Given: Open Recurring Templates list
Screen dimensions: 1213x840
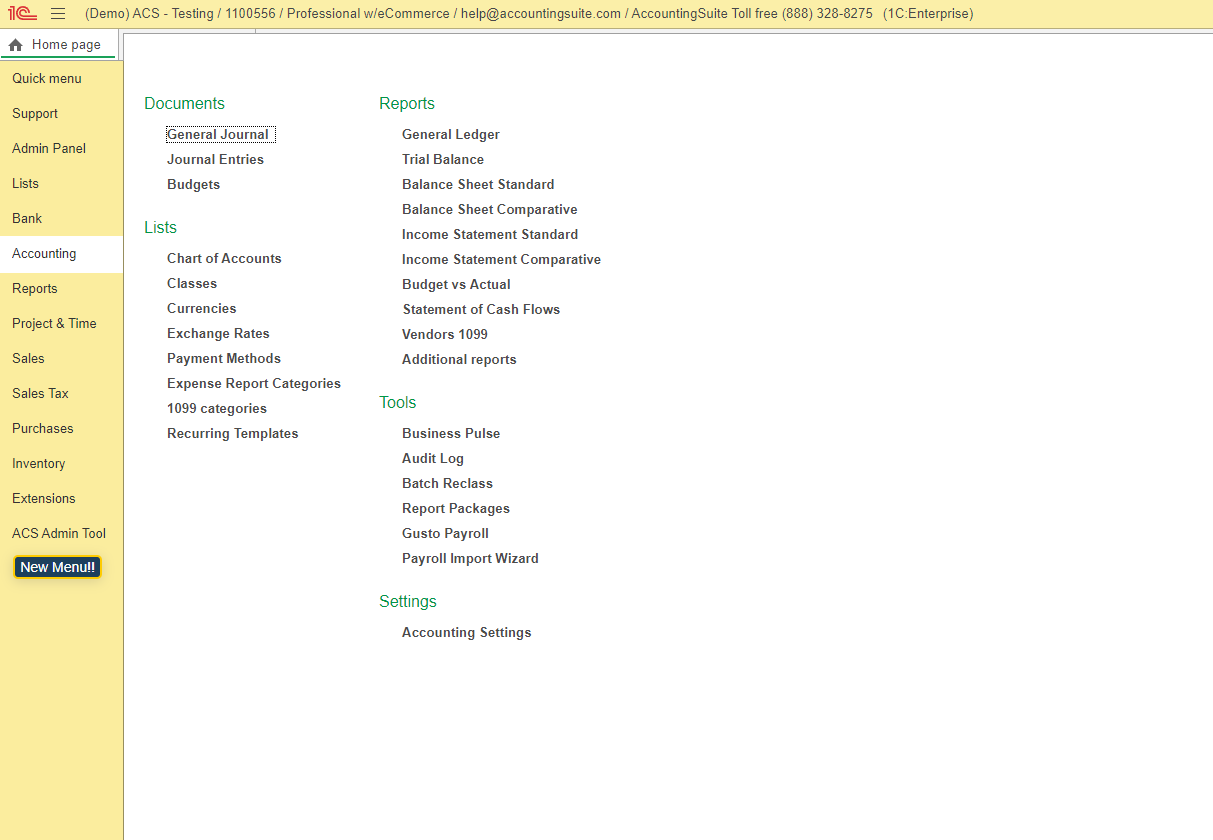Looking at the screenshot, I should 233,434.
